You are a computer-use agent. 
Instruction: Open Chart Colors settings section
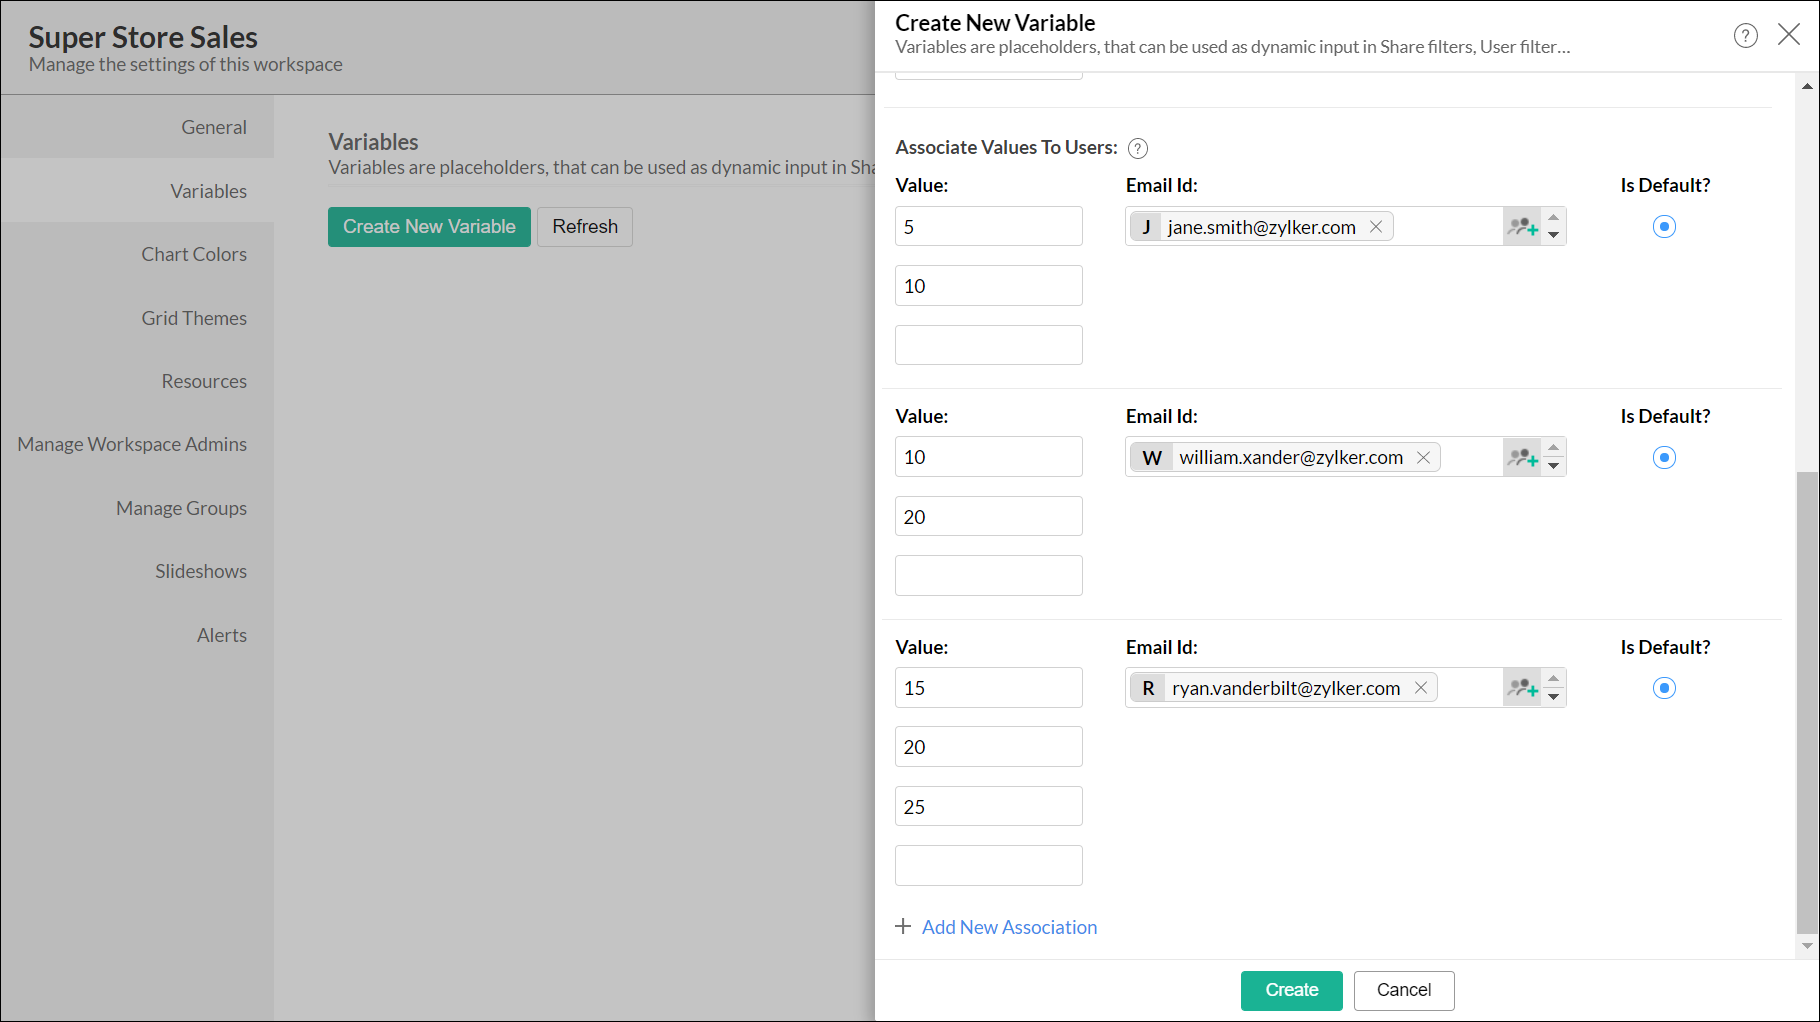(194, 254)
